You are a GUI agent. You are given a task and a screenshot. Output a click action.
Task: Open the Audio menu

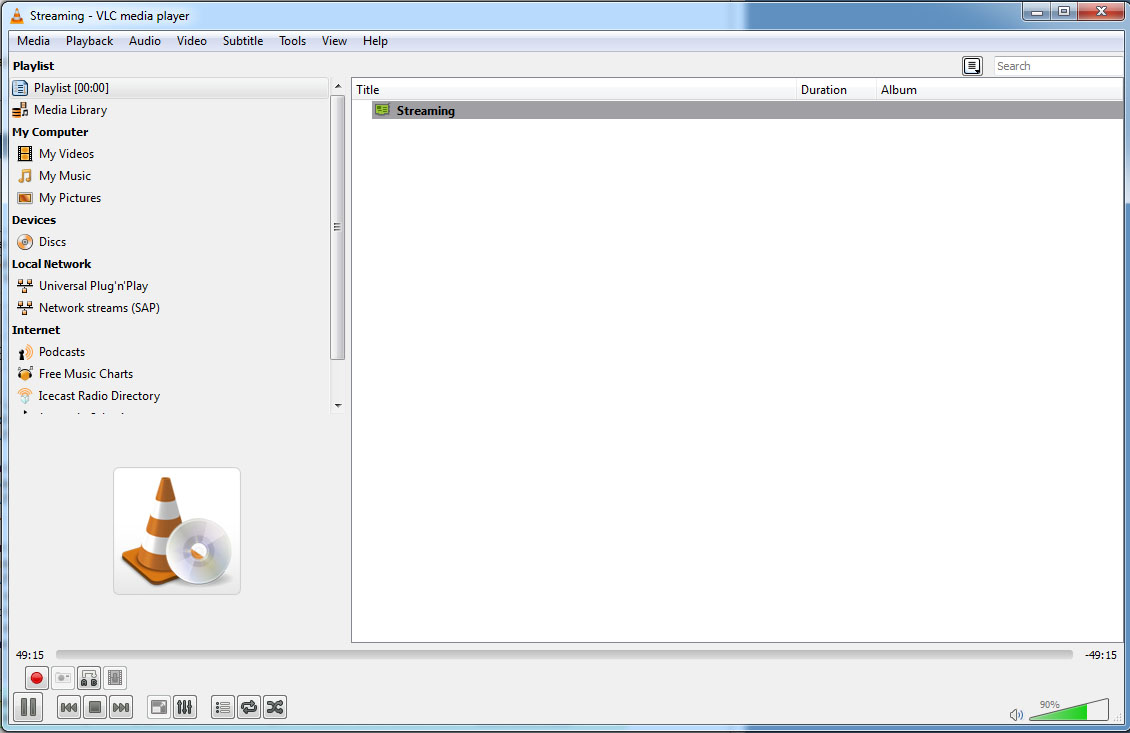(x=145, y=41)
